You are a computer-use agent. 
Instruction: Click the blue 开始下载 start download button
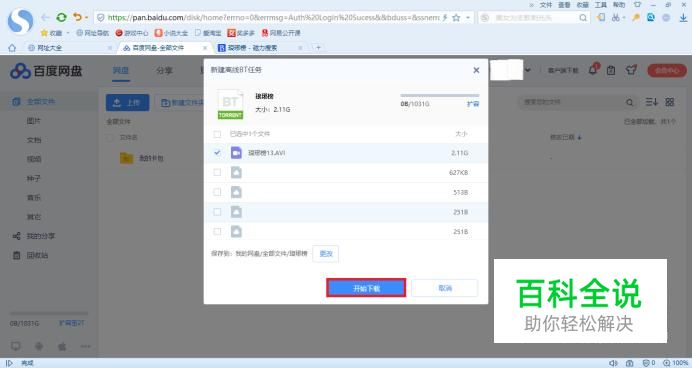click(366, 288)
